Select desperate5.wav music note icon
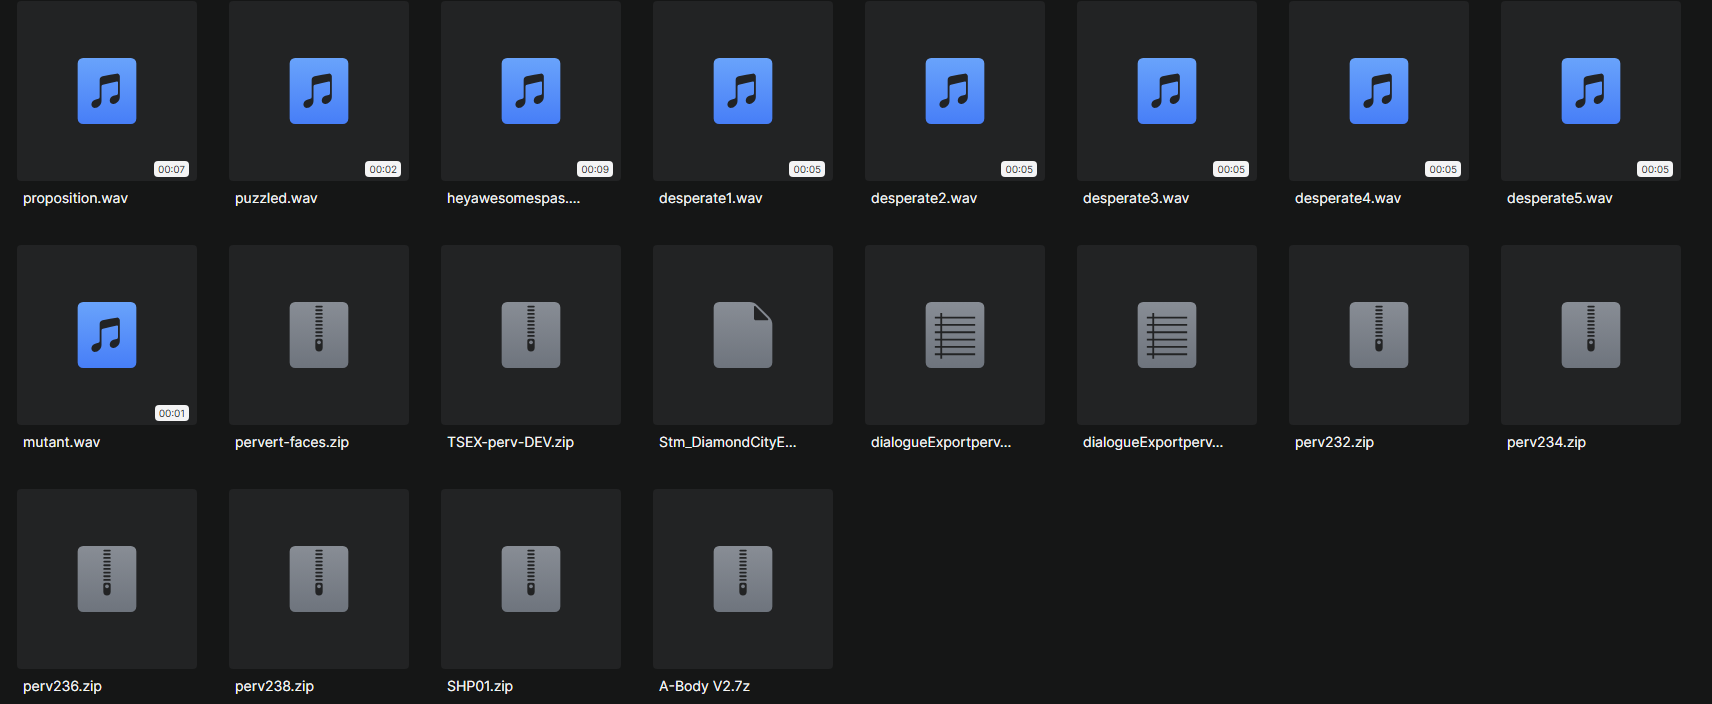 click(1591, 91)
